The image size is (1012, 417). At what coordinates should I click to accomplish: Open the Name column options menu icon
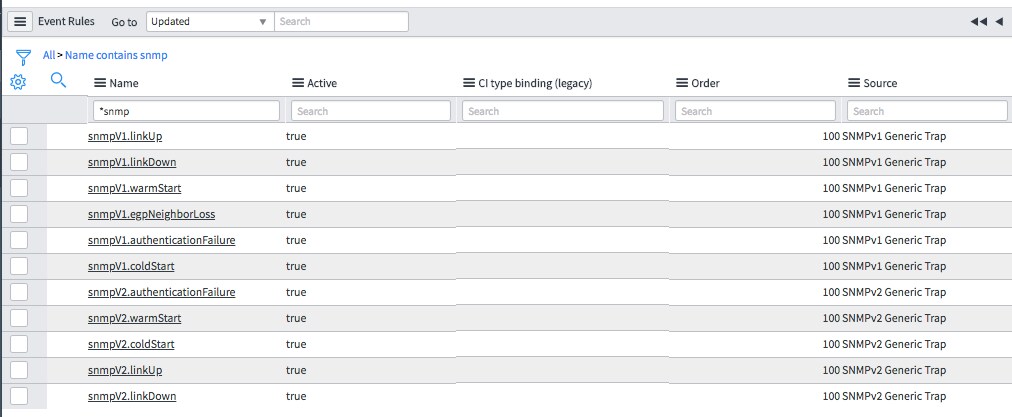(100, 83)
